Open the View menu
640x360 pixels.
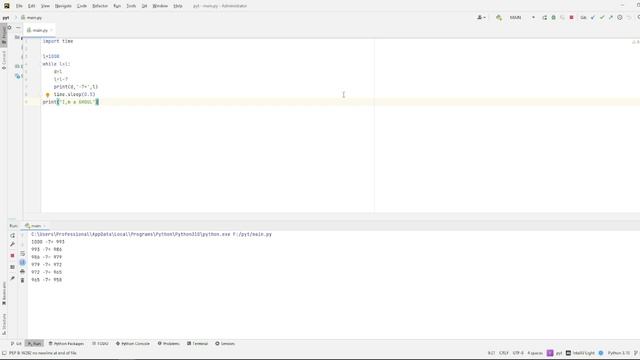(45, 6)
